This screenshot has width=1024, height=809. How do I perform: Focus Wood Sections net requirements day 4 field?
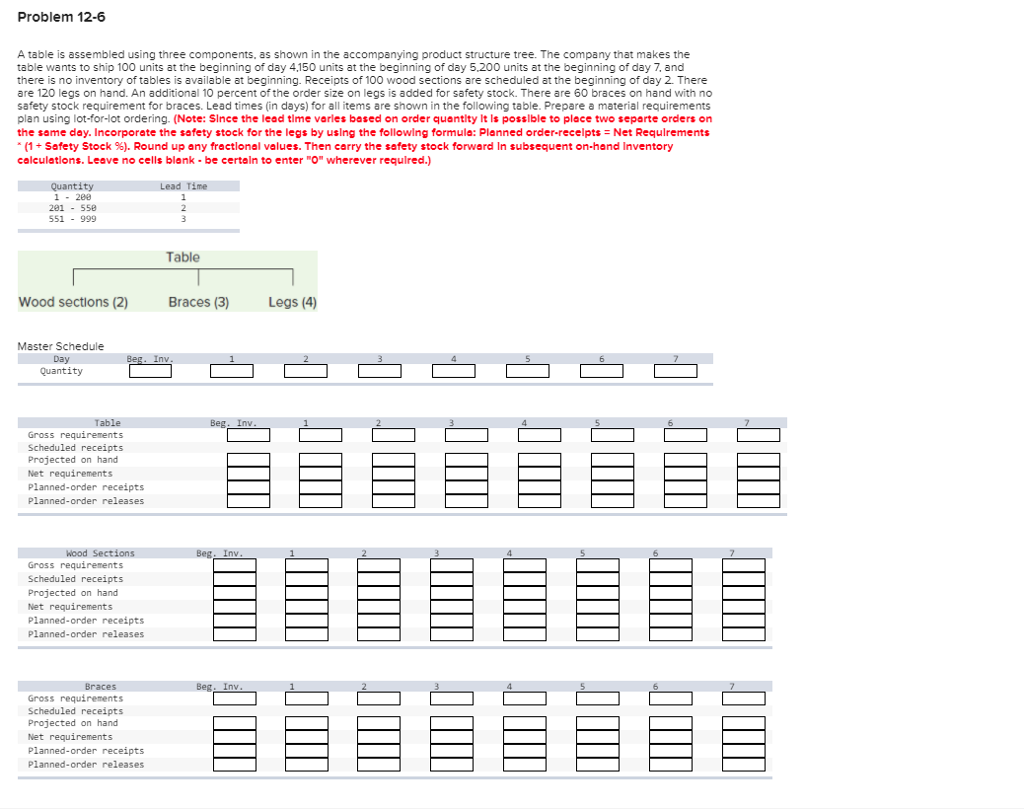(x=525, y=607)
